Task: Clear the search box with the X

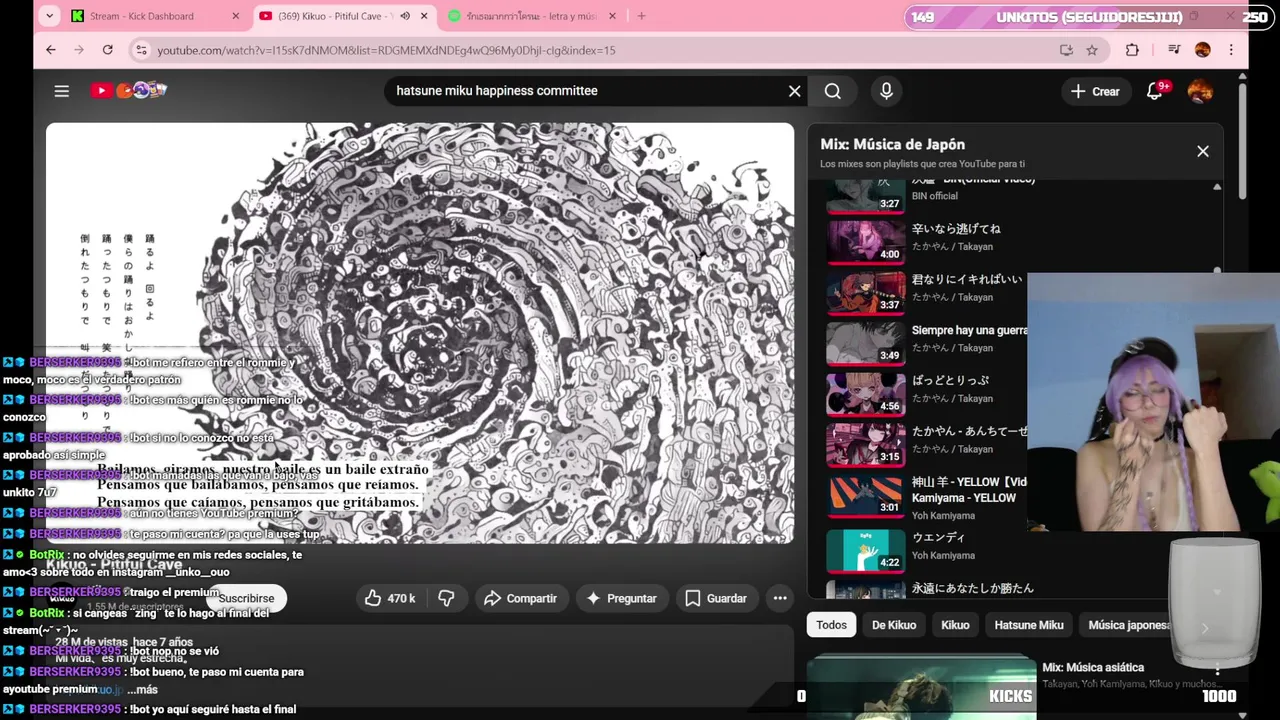Action: click(794, 91)
